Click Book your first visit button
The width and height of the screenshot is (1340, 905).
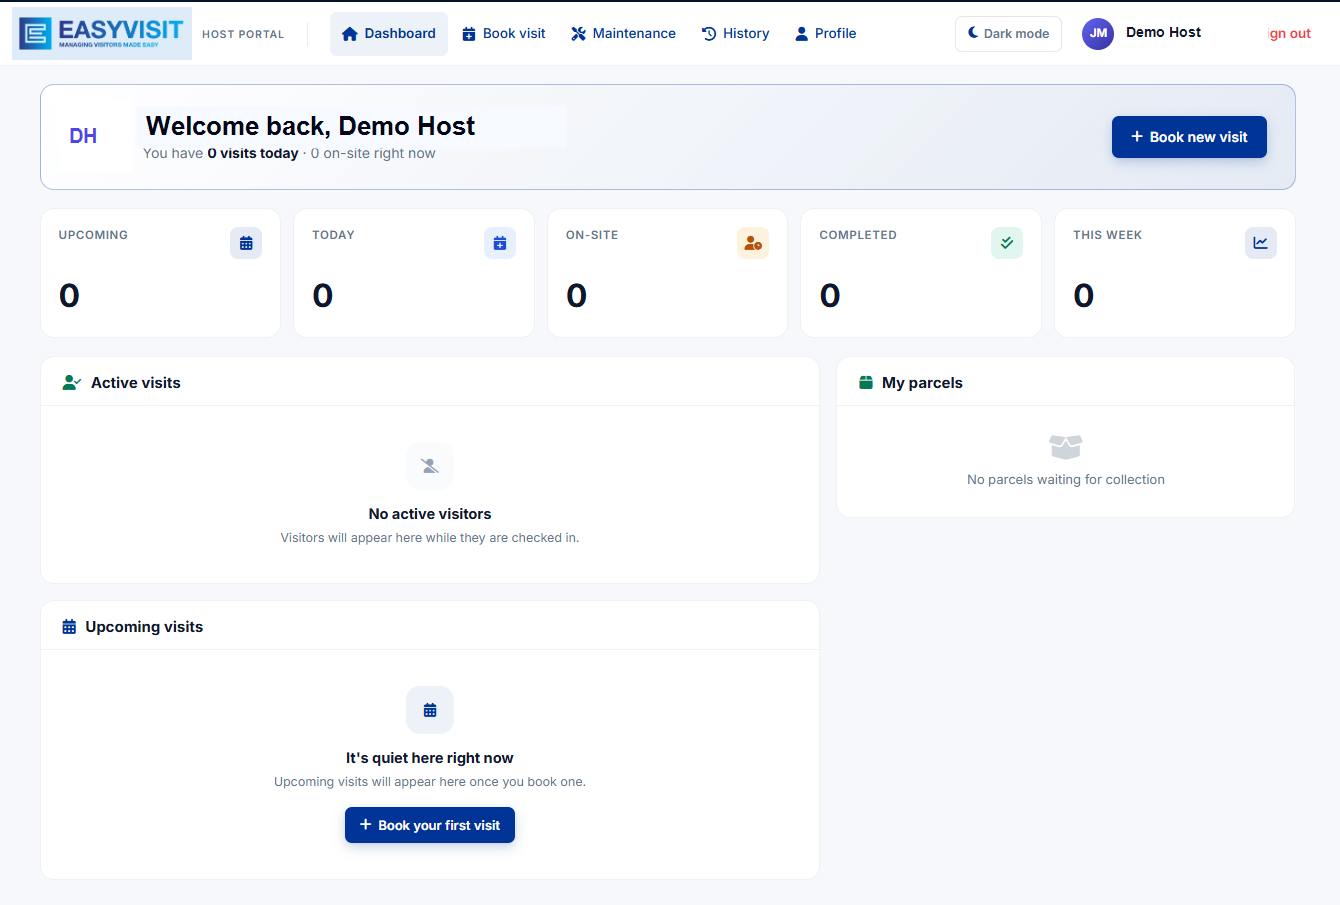430,825
